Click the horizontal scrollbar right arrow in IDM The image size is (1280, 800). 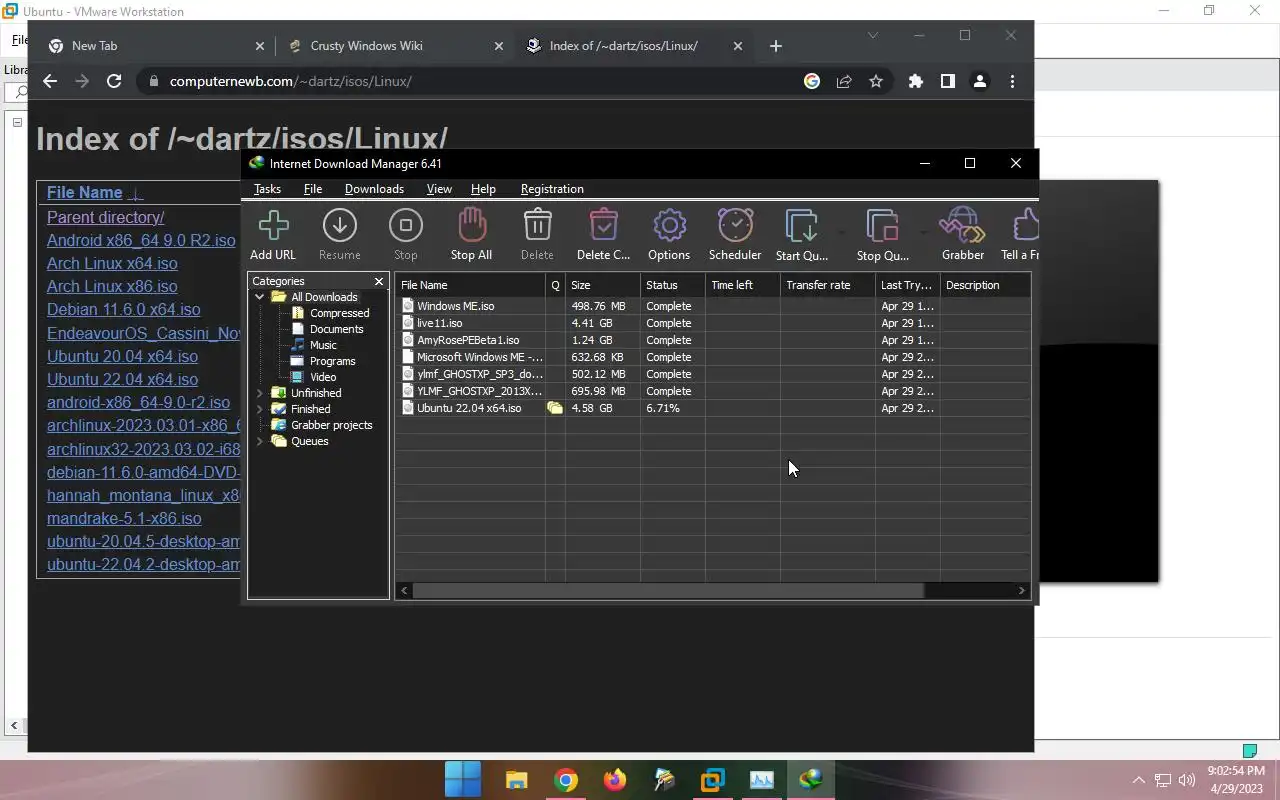[x=1022, y=591]
